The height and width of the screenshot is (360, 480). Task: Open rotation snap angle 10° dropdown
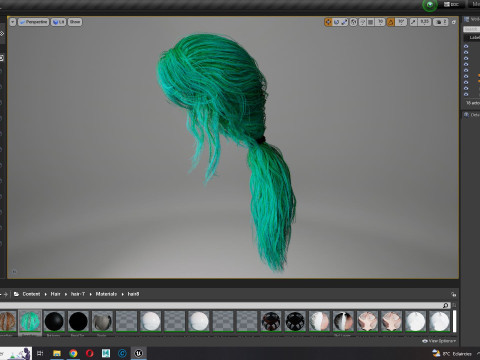tap(401, 22)
